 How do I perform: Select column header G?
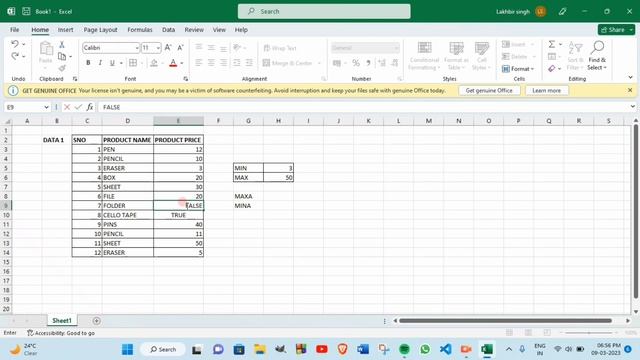(248, 121)
